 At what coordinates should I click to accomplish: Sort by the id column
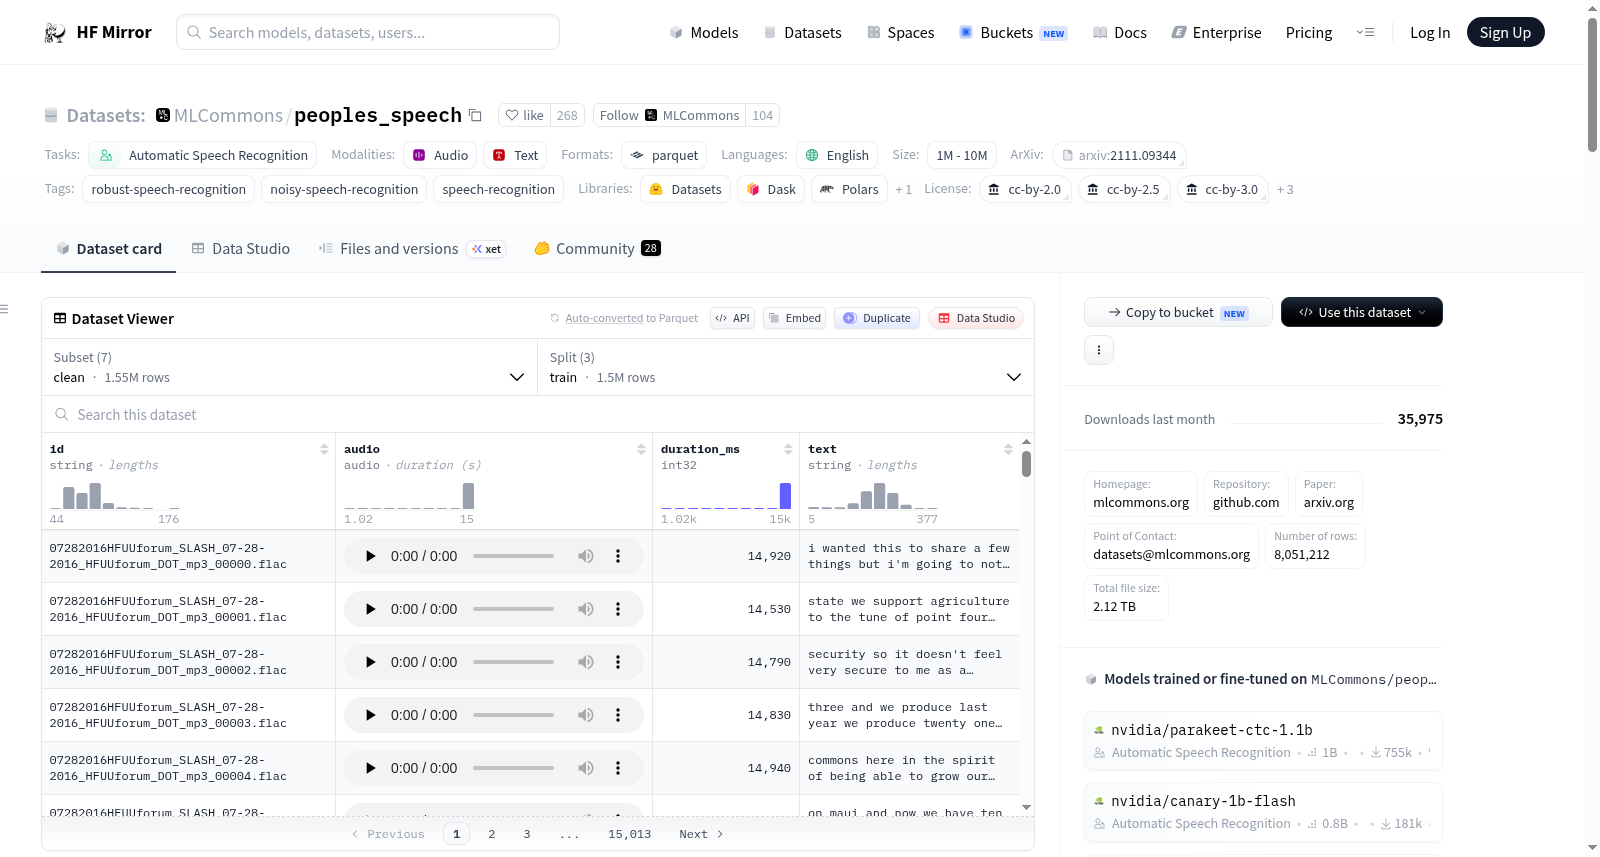[324, 449]
